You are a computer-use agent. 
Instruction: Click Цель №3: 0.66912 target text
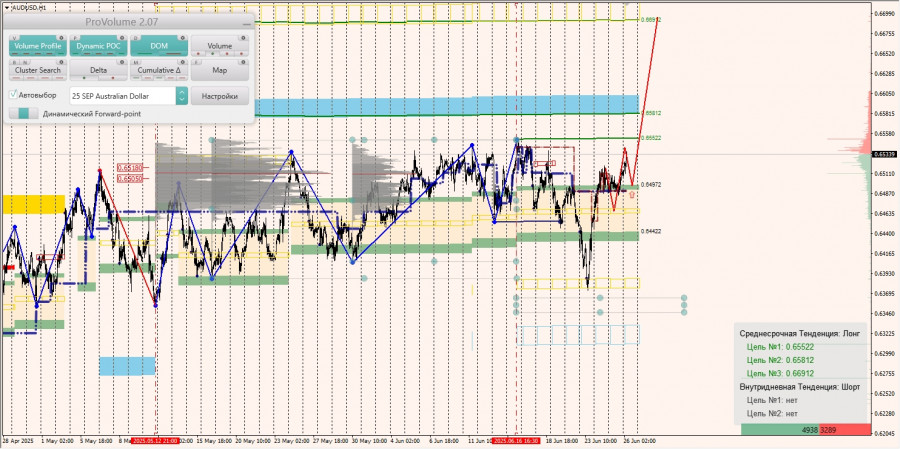pos(780,373)
